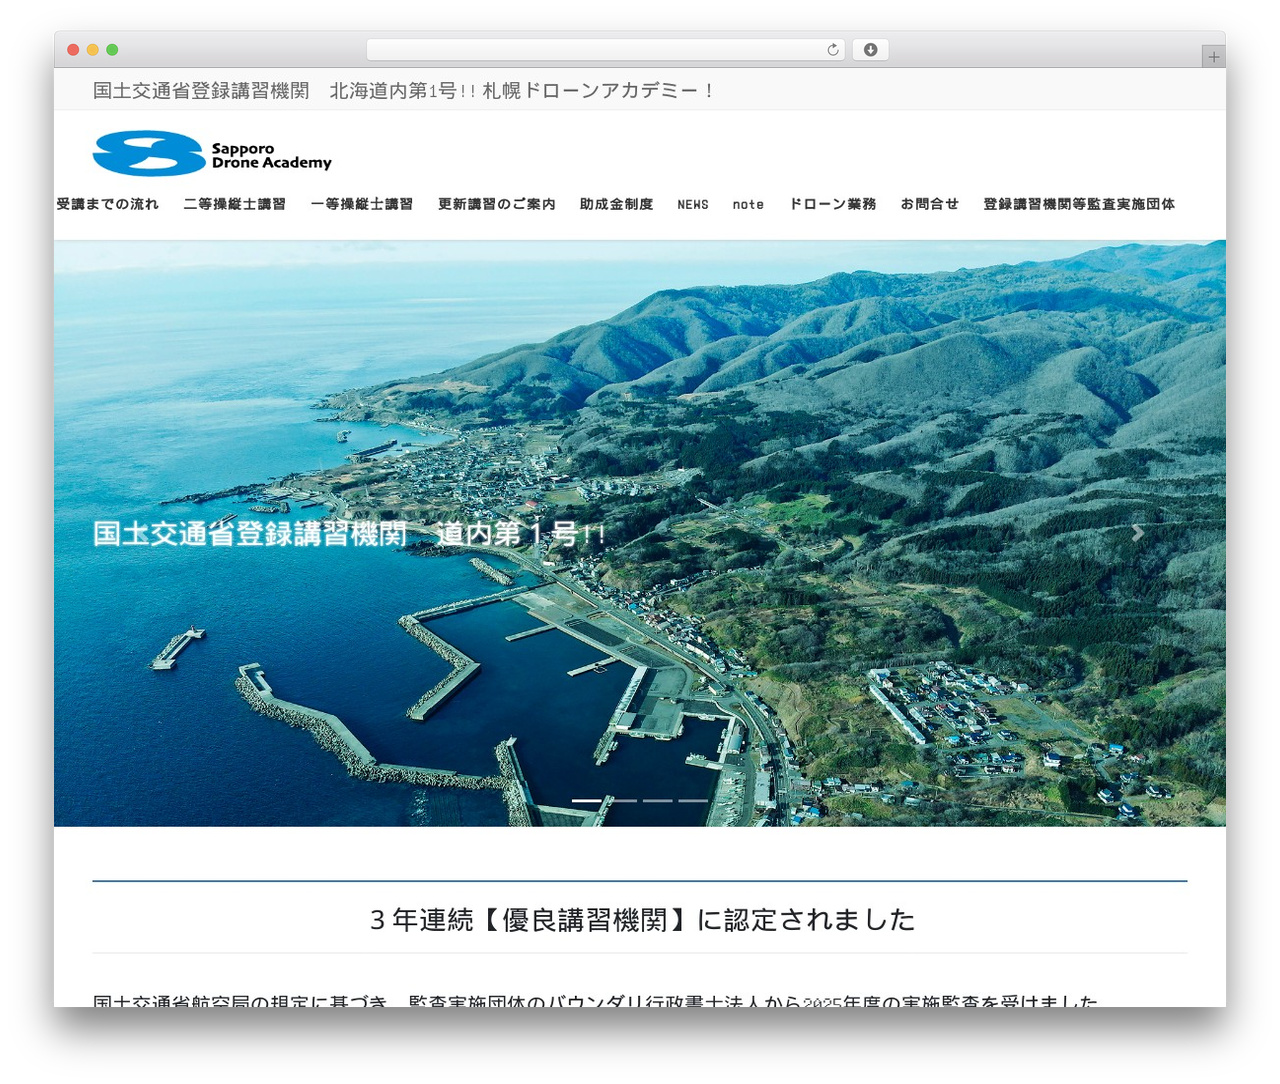Select the first slide indicator

coord(586,801)
